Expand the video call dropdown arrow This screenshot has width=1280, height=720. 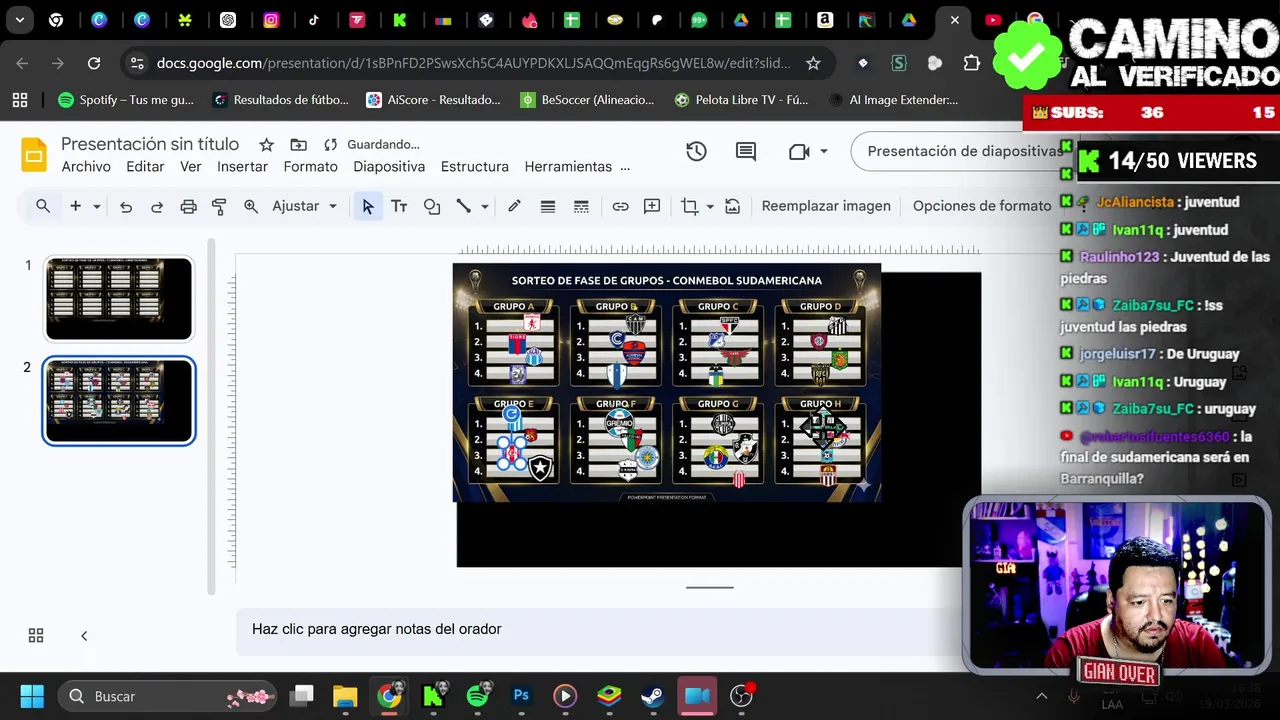tap(824, 151)
